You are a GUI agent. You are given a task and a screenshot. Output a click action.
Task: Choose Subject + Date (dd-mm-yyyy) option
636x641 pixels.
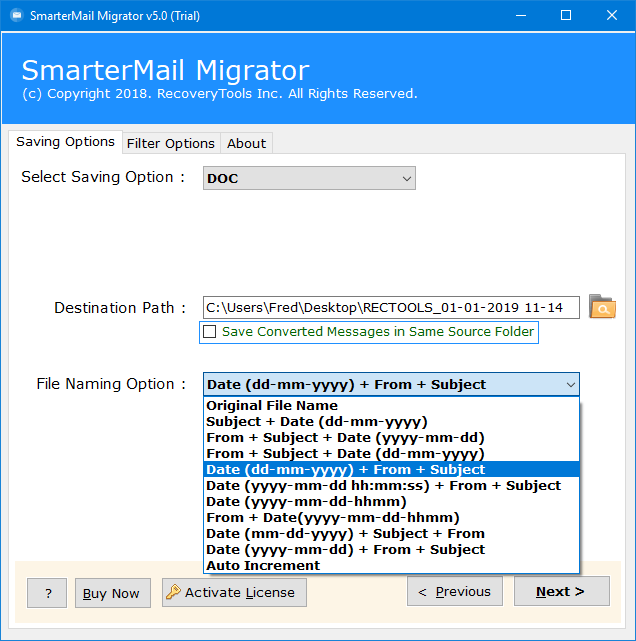tap(391, 421)
